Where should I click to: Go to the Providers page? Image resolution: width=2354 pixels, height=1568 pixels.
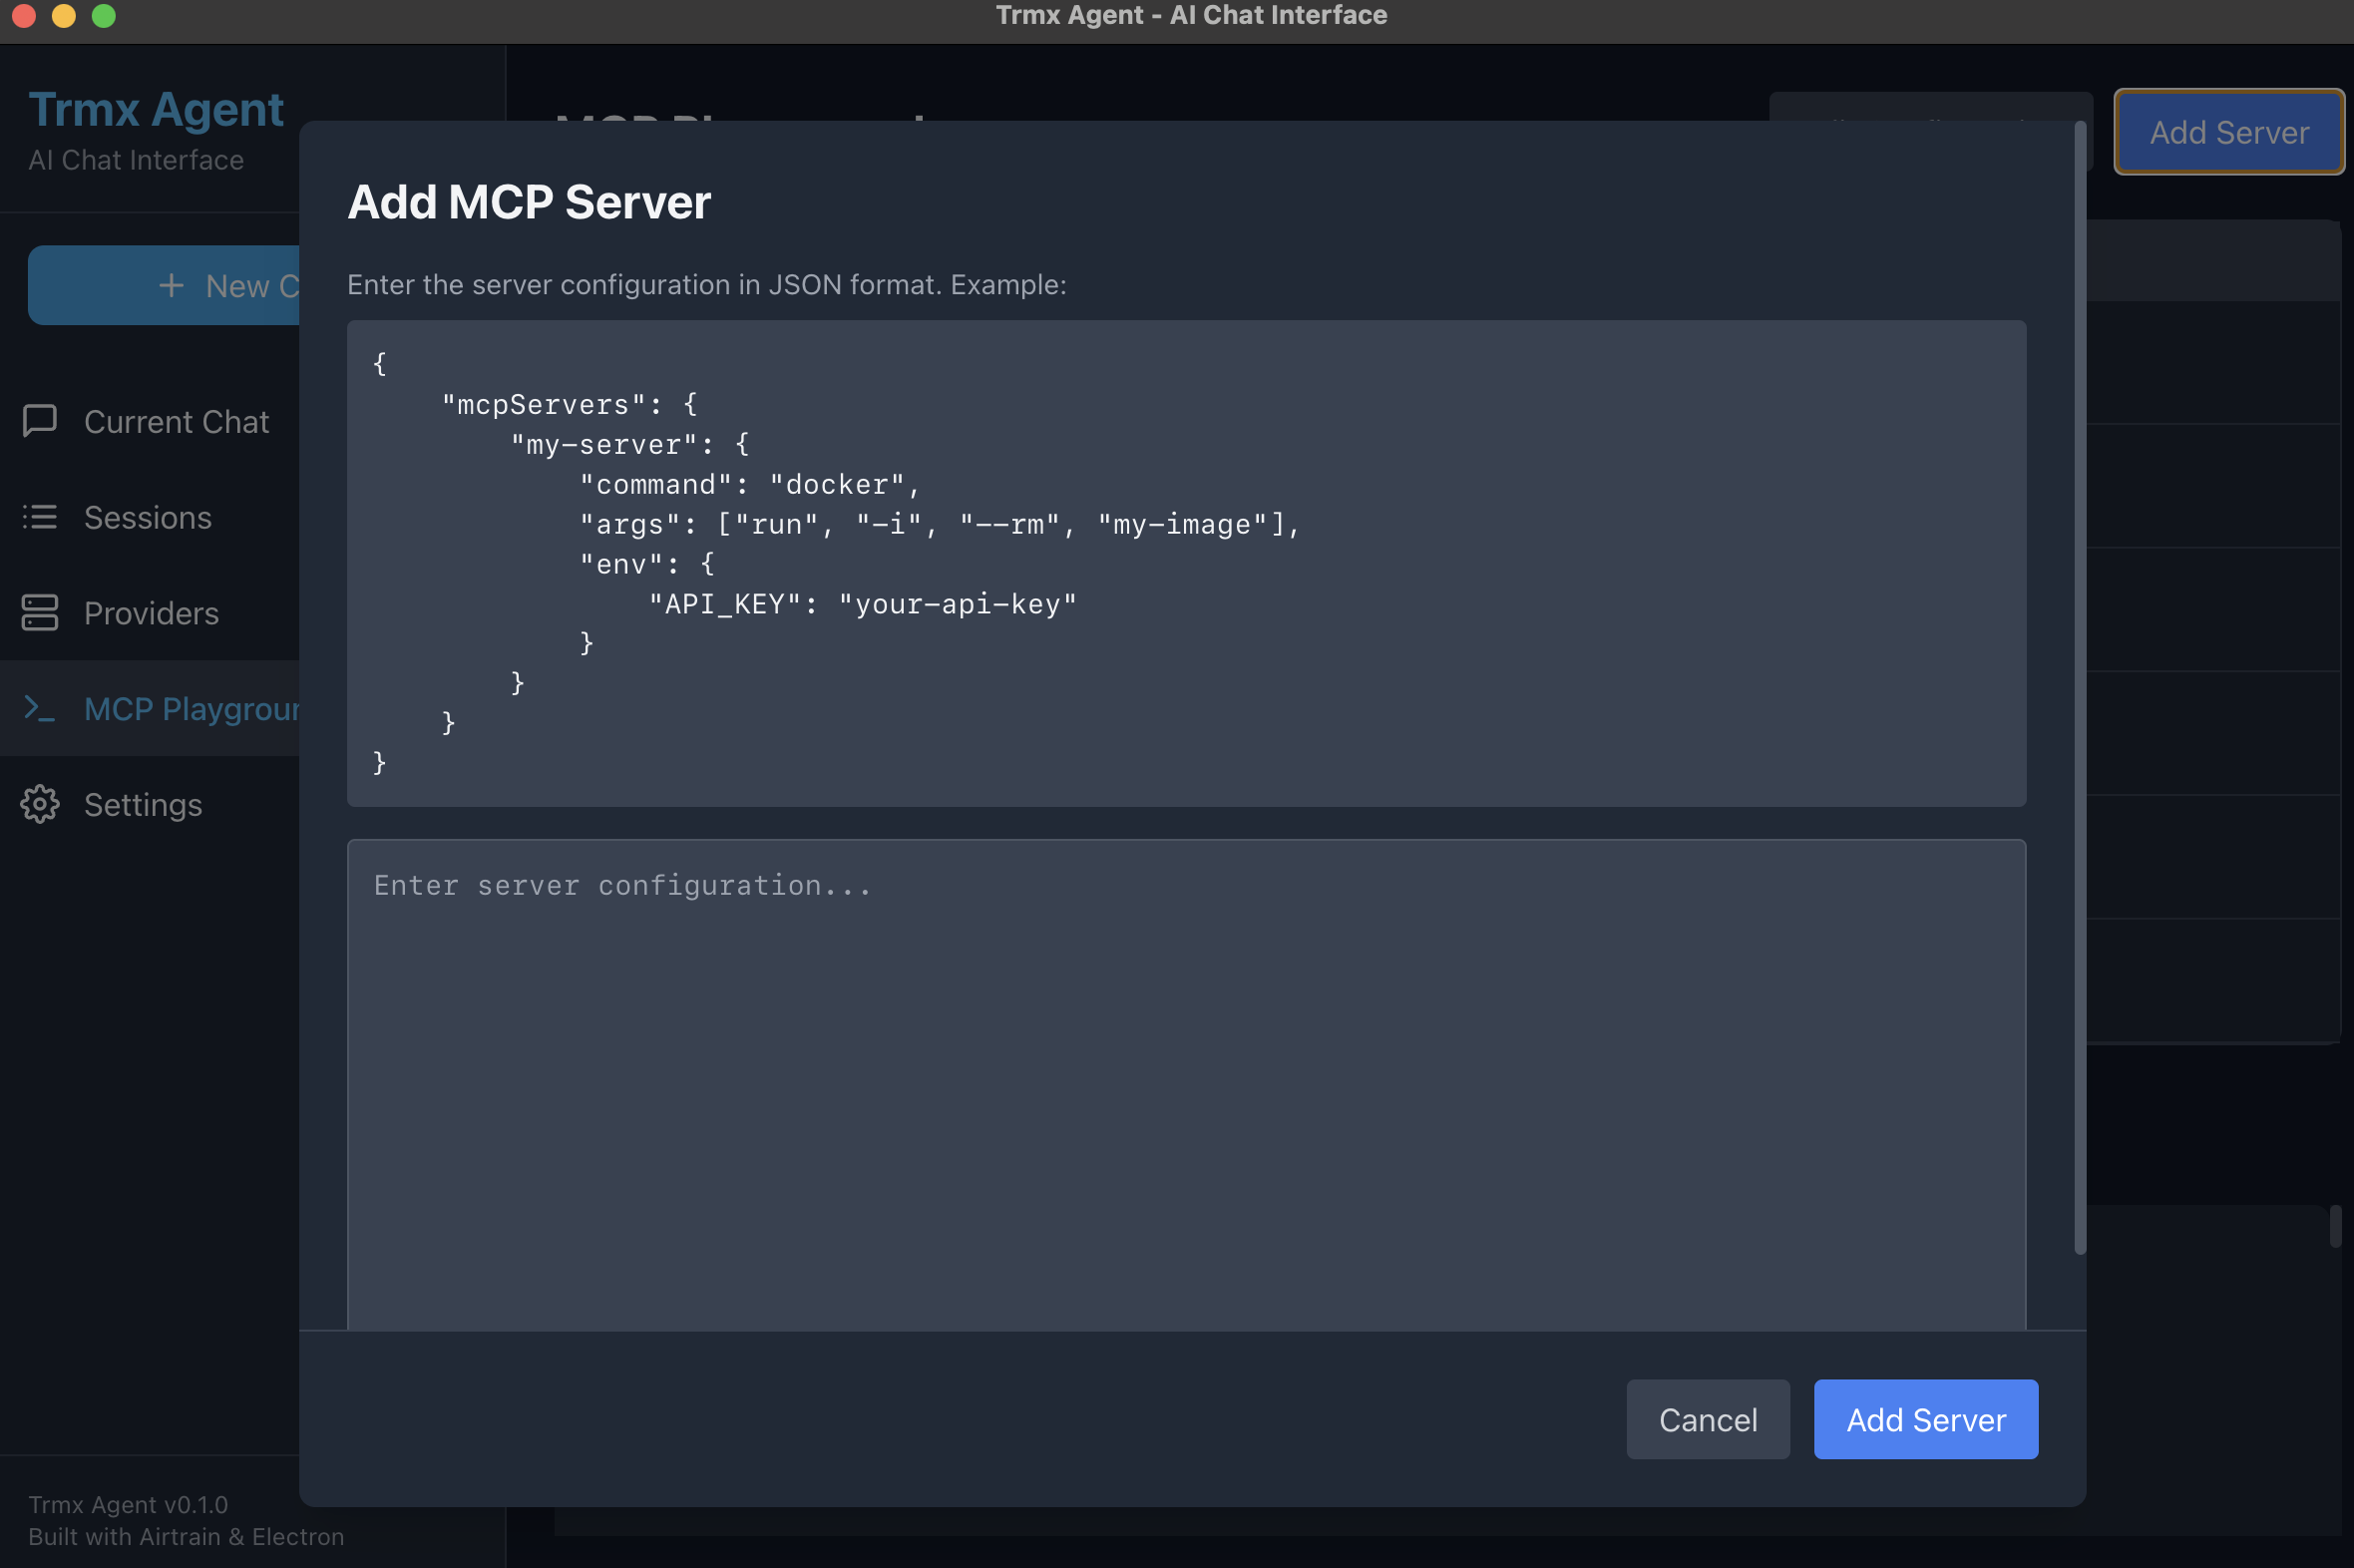point(150,613)
